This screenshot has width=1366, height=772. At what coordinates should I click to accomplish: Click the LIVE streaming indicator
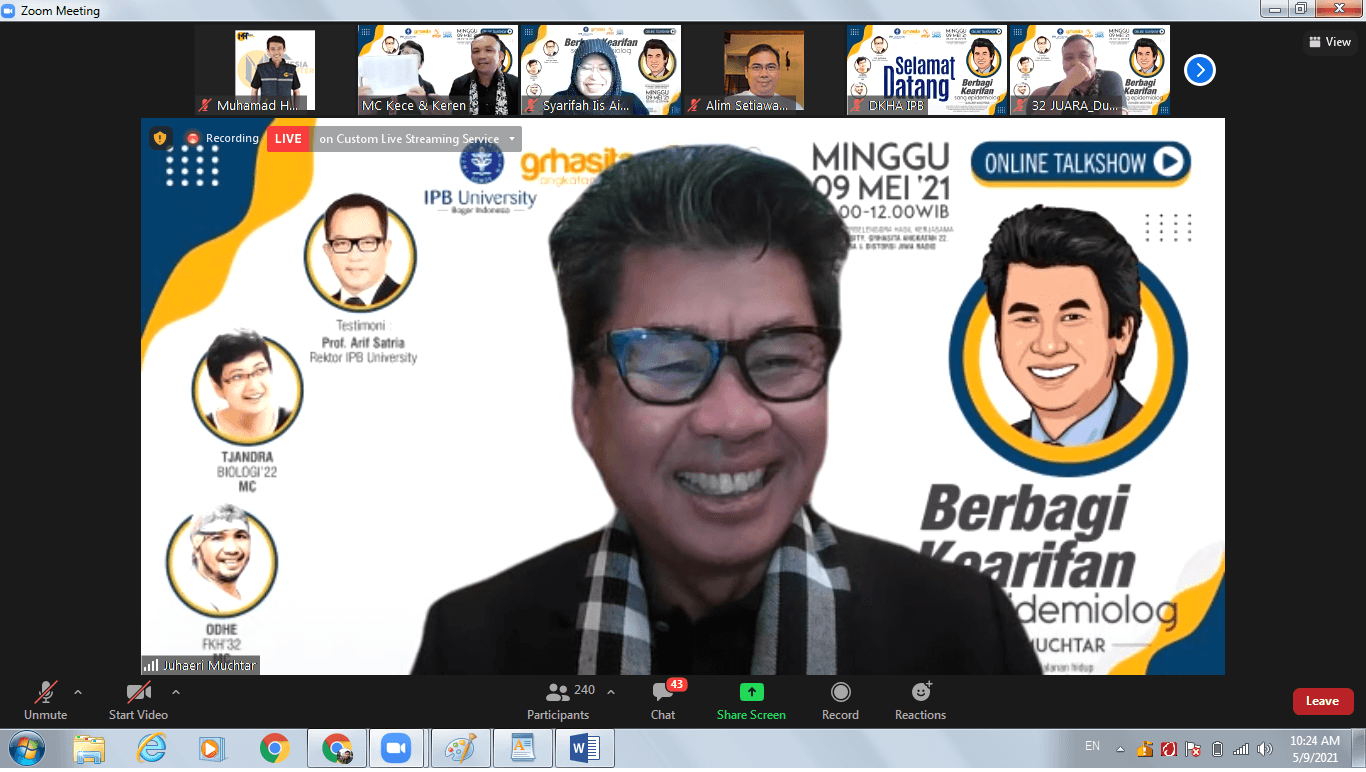pos(288,138)
